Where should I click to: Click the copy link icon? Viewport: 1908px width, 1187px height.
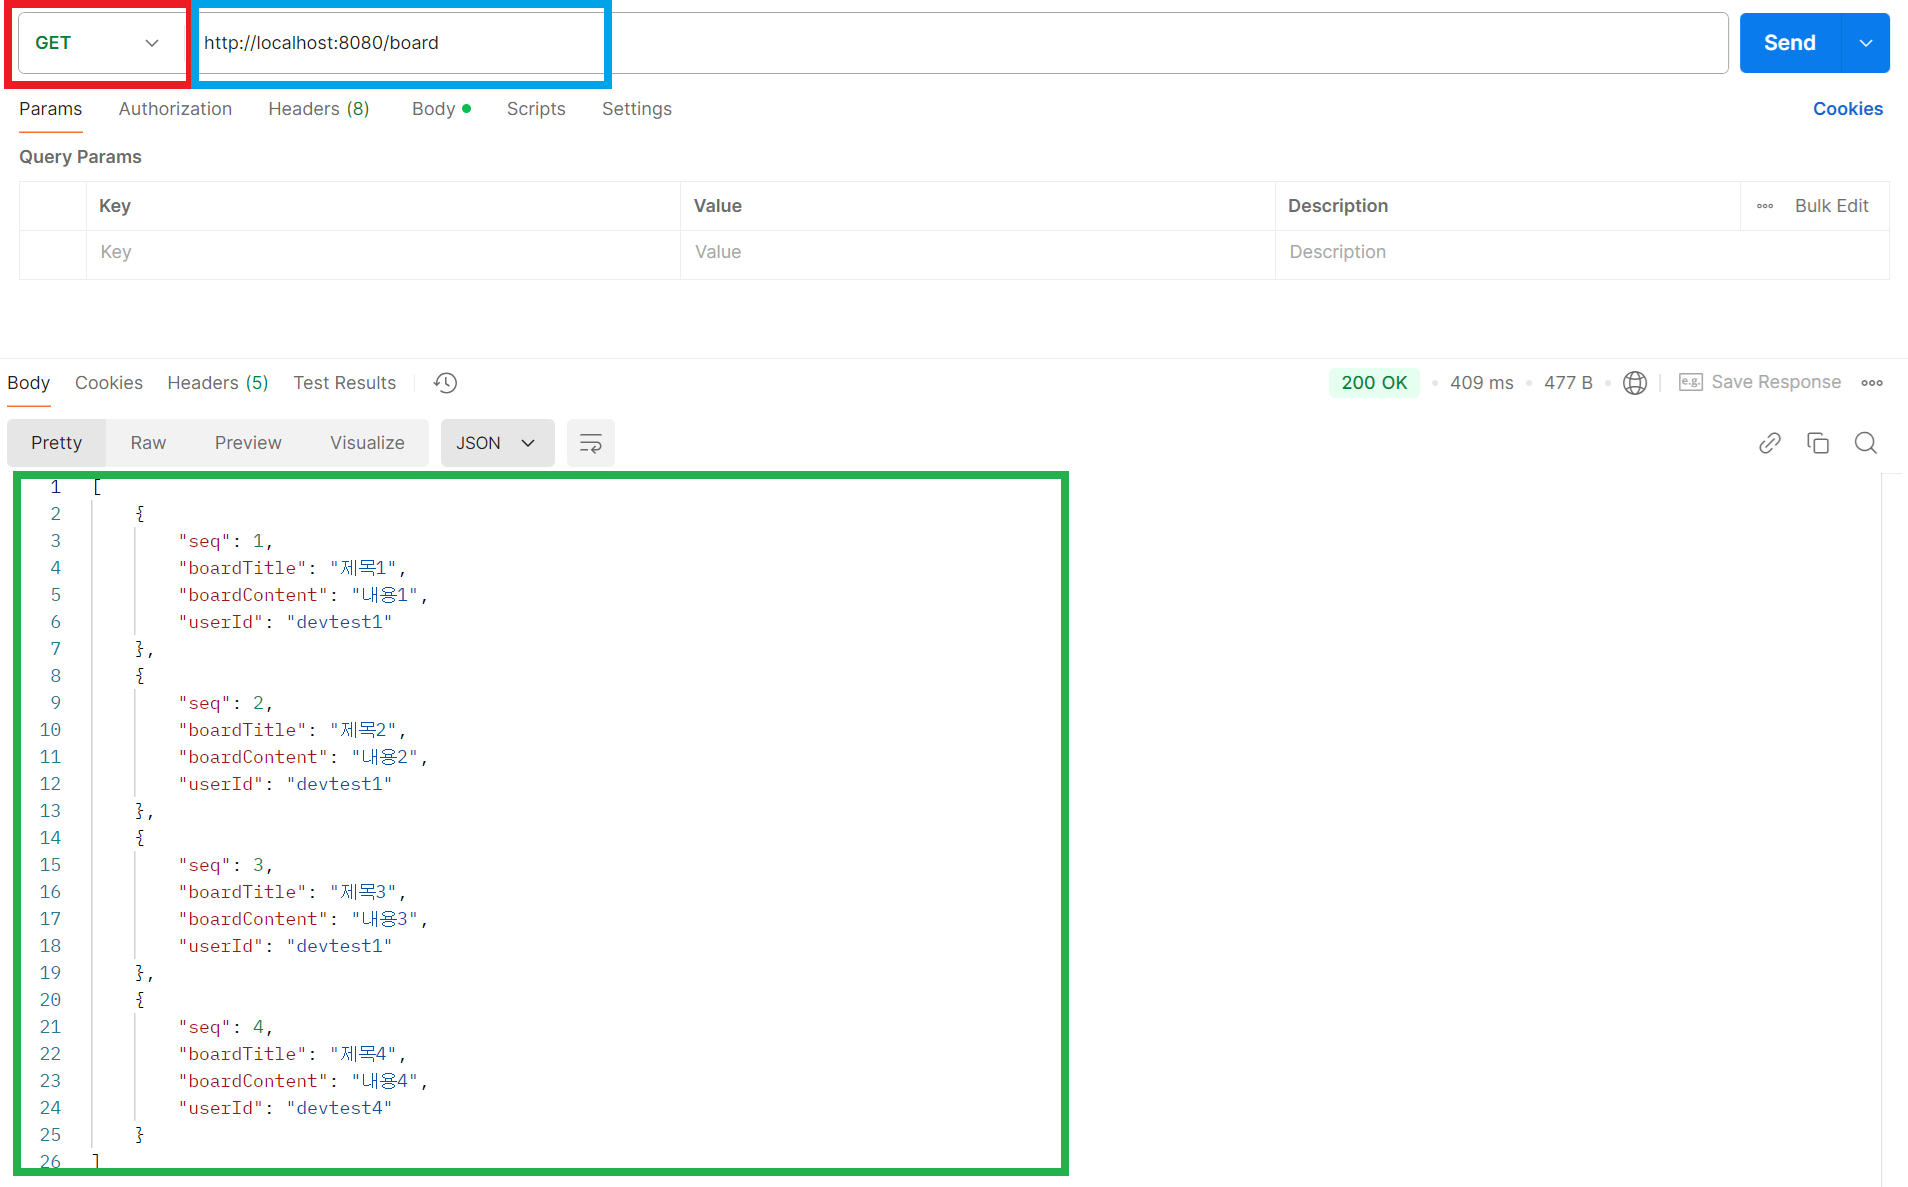[1770, 443]
